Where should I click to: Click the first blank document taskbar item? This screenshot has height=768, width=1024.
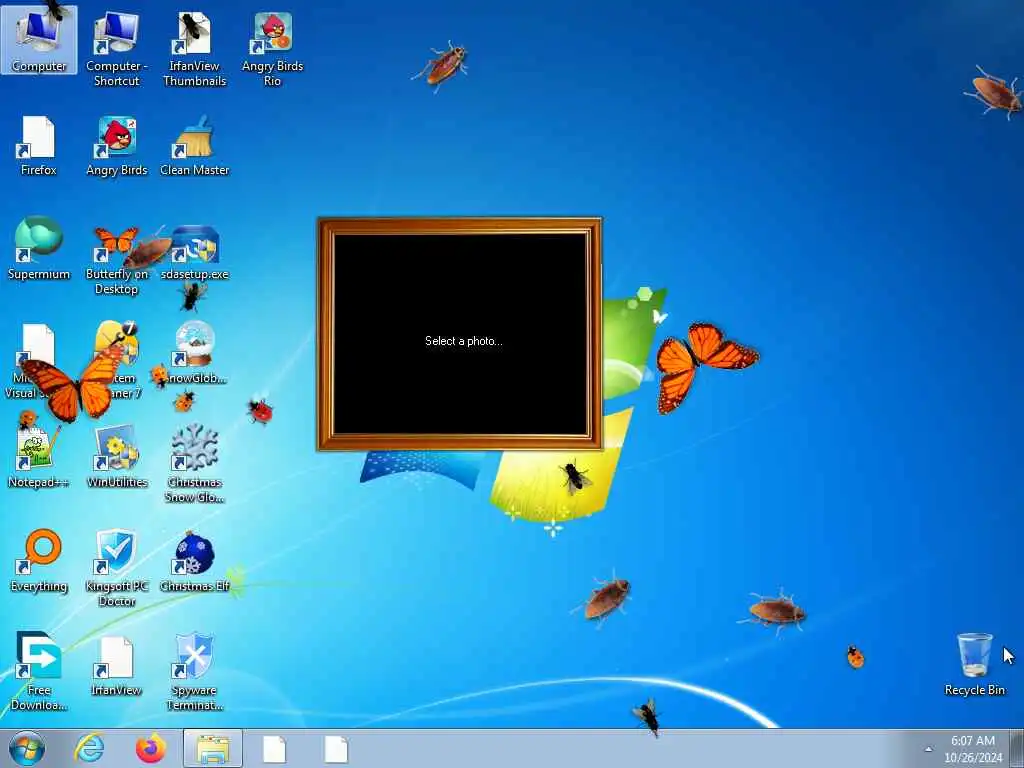coord(274,748)
